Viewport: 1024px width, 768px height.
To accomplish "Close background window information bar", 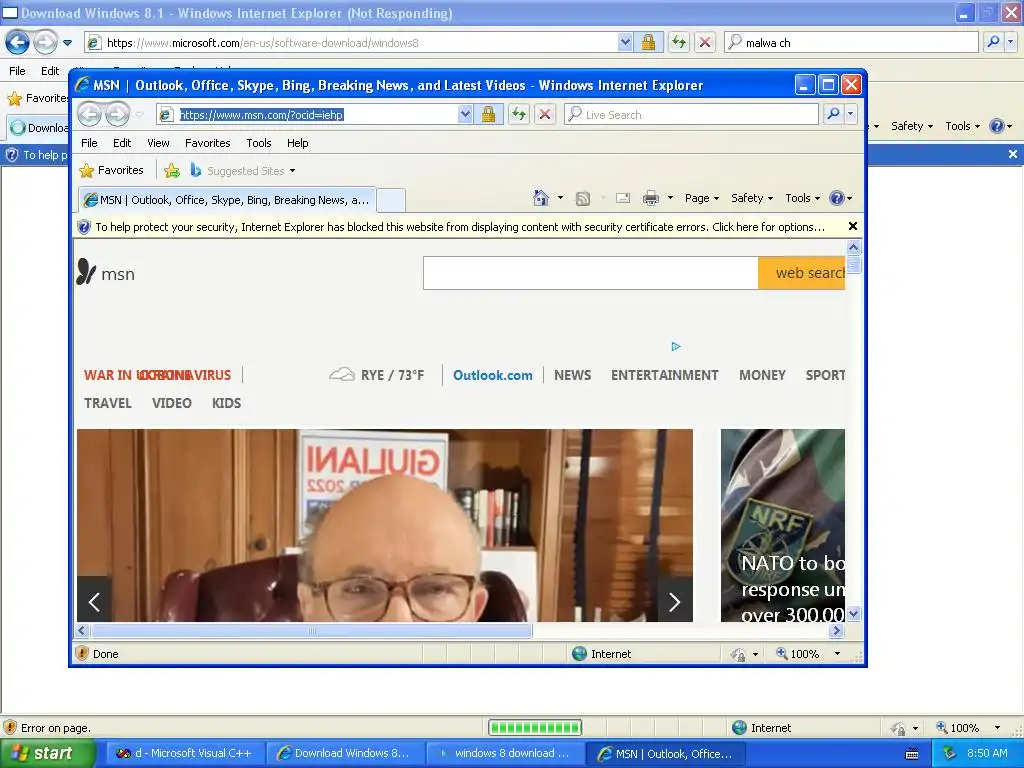I will click(1013, 154).
